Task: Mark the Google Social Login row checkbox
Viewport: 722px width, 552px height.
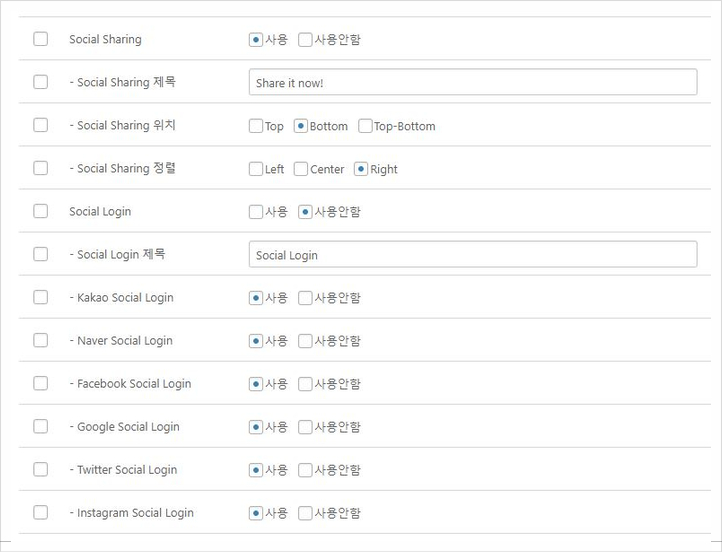Action: 40,426
